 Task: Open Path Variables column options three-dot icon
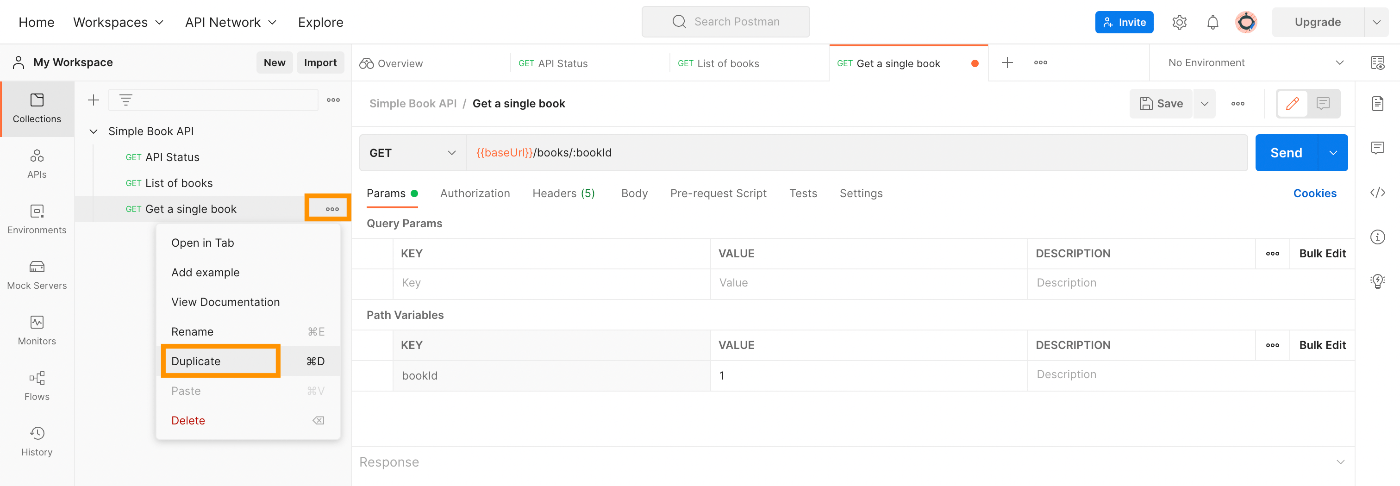(1272, 345)
